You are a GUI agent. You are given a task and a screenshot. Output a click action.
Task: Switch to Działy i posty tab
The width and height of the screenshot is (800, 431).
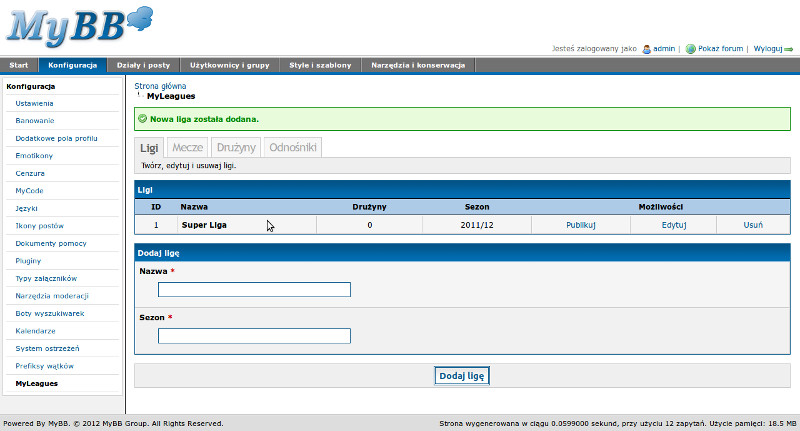click(144, 65)
